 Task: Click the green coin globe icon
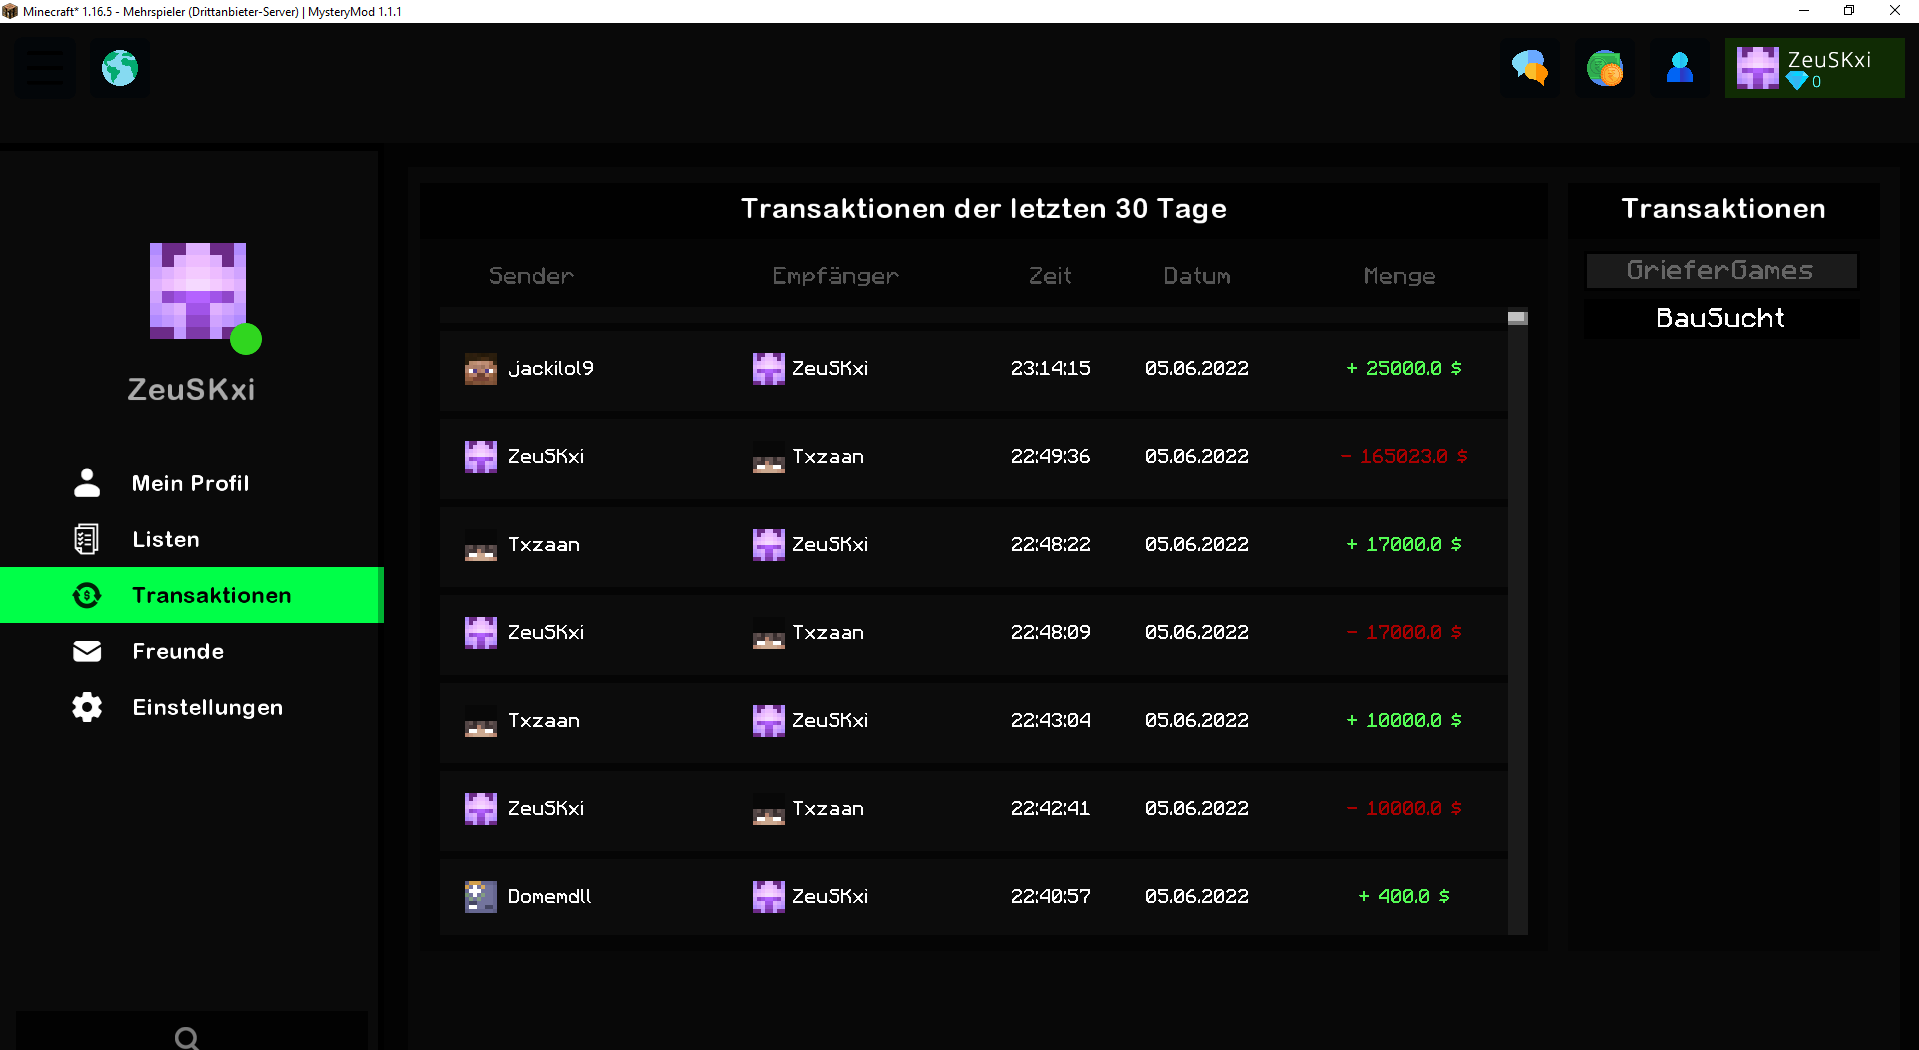coord(1605,68)
